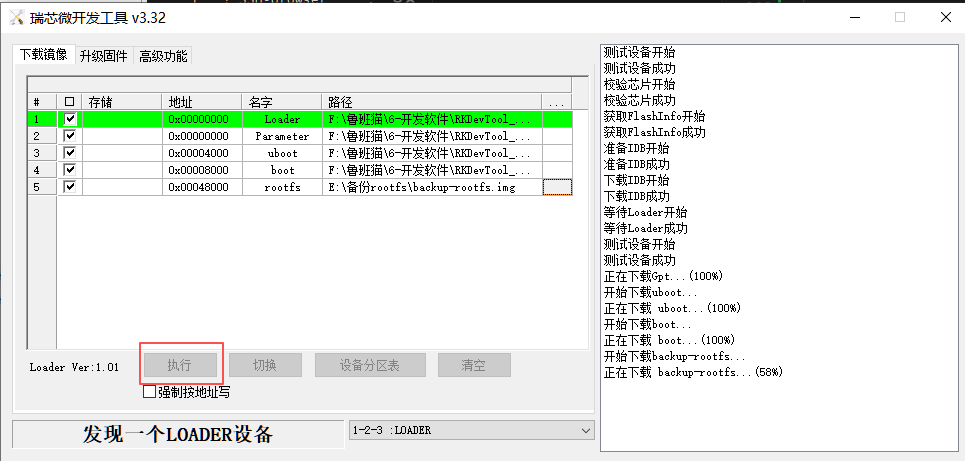
Task: Select the rootfs name cell
Action: click(282, 187)
